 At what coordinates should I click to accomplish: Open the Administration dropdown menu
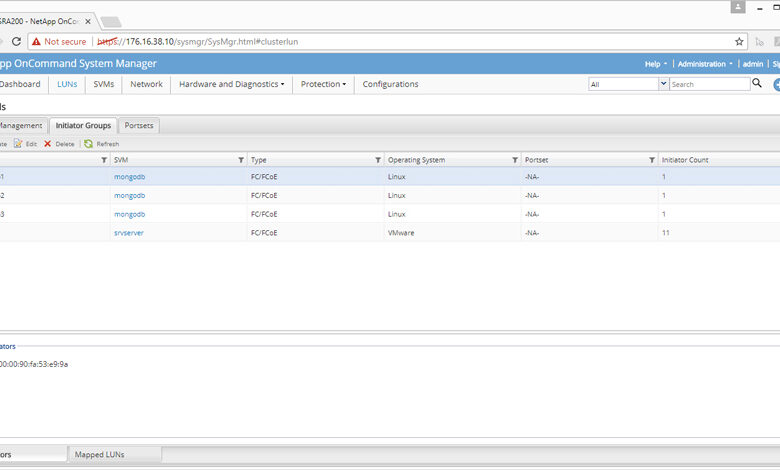[x=705, y=64]
